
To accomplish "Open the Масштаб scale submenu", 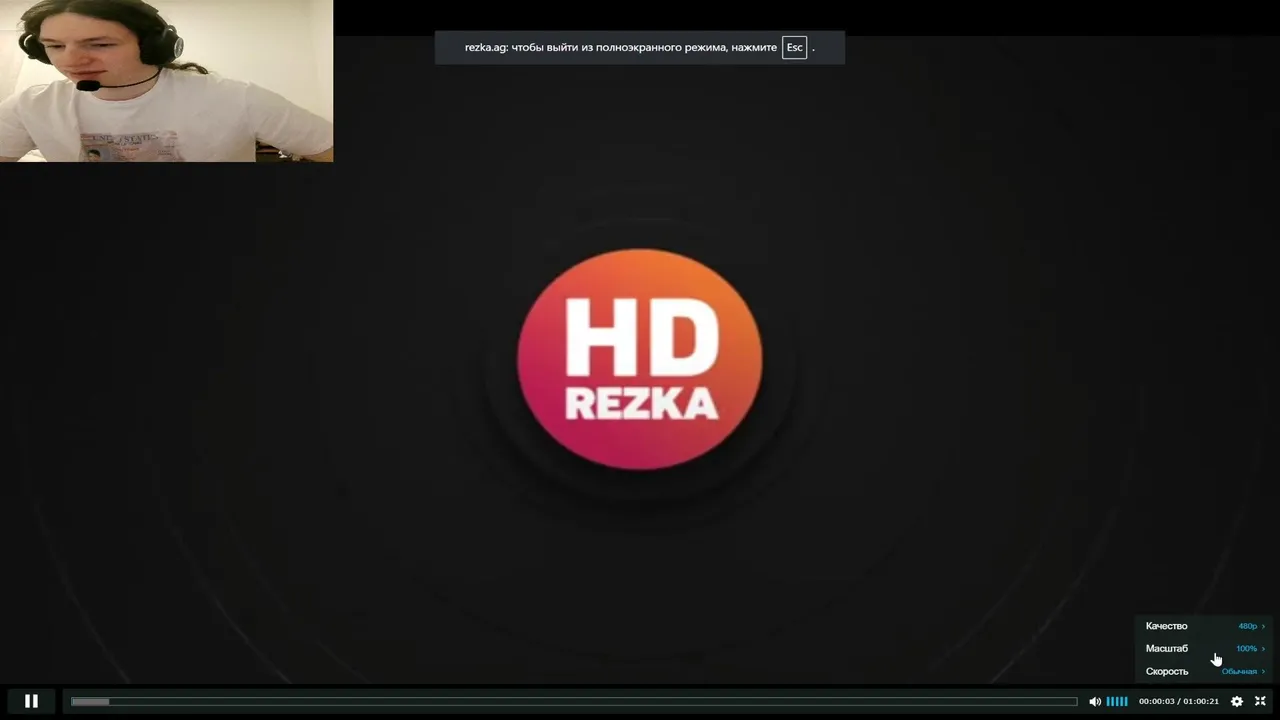I will [1206, 649].
